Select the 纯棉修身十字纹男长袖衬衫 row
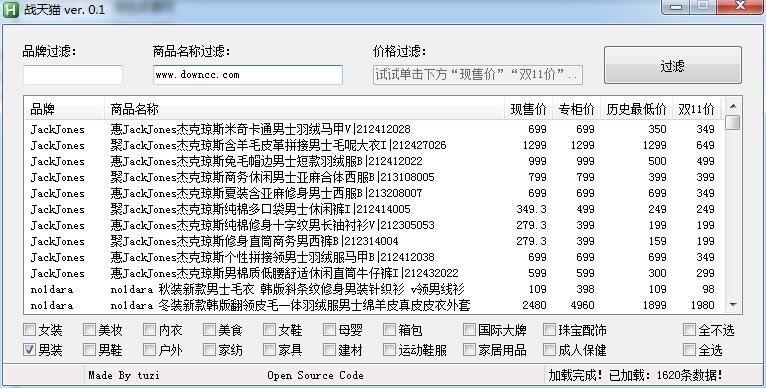766x388 pixels. pyautogui.click(x=374, y=225)
